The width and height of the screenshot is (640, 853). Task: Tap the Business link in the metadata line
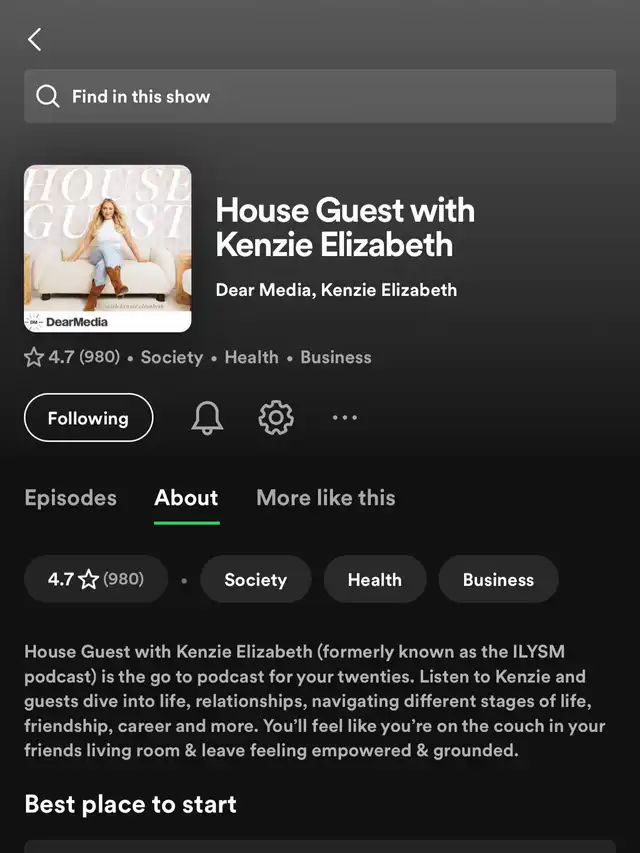336,357
